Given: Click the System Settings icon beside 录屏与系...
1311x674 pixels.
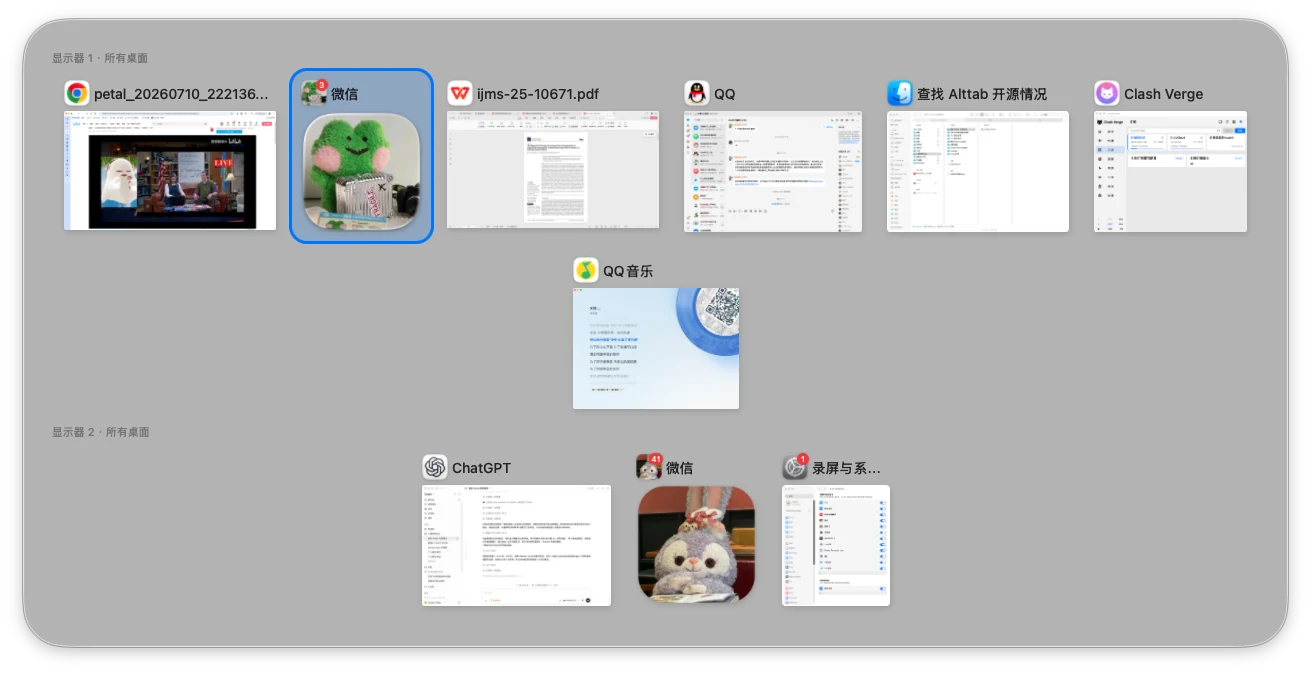Looking at the screenshot, I should click(795, 468).
